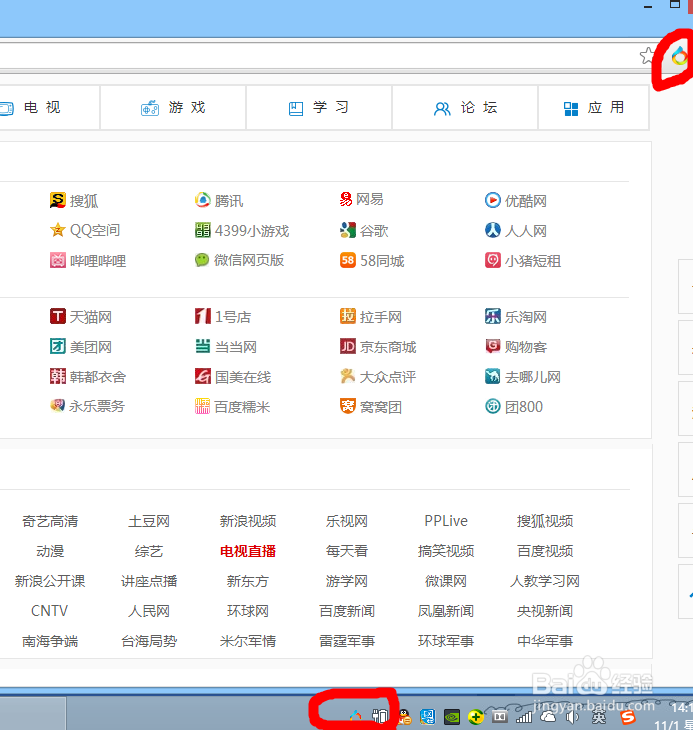
Task: Click the volume speaker tray icon
Action: (x=572, y=717)
